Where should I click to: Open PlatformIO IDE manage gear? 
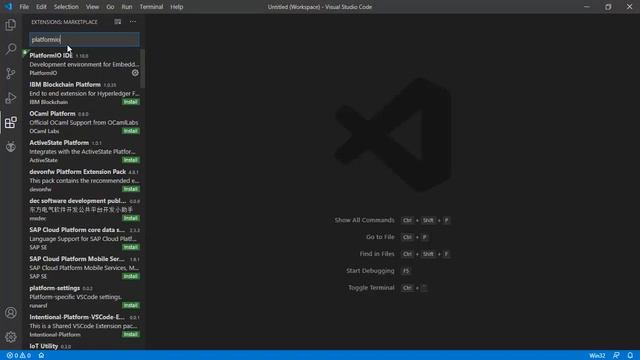click(135, 73)
